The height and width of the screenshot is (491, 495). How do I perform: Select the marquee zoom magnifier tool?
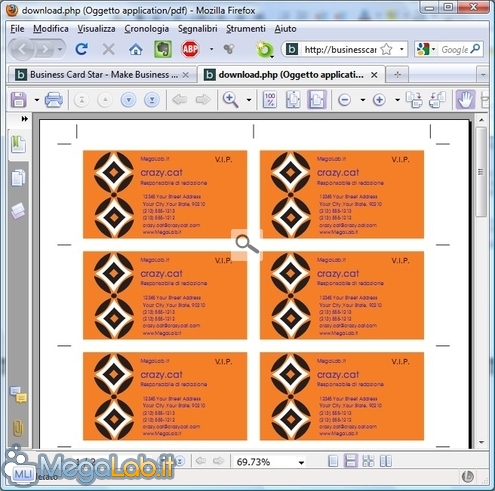point(231,100)
